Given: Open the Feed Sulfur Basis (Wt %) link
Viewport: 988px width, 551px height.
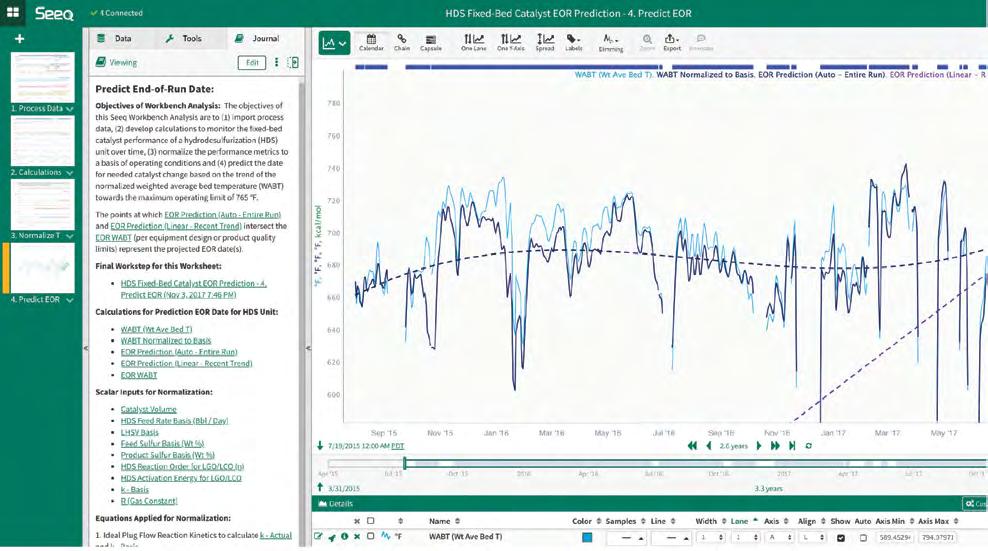Looking at the screenshot, I should (162, 444).
